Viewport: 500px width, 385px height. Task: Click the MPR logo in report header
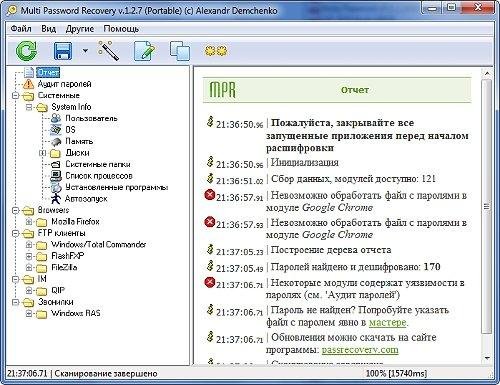tap(222, 90)
